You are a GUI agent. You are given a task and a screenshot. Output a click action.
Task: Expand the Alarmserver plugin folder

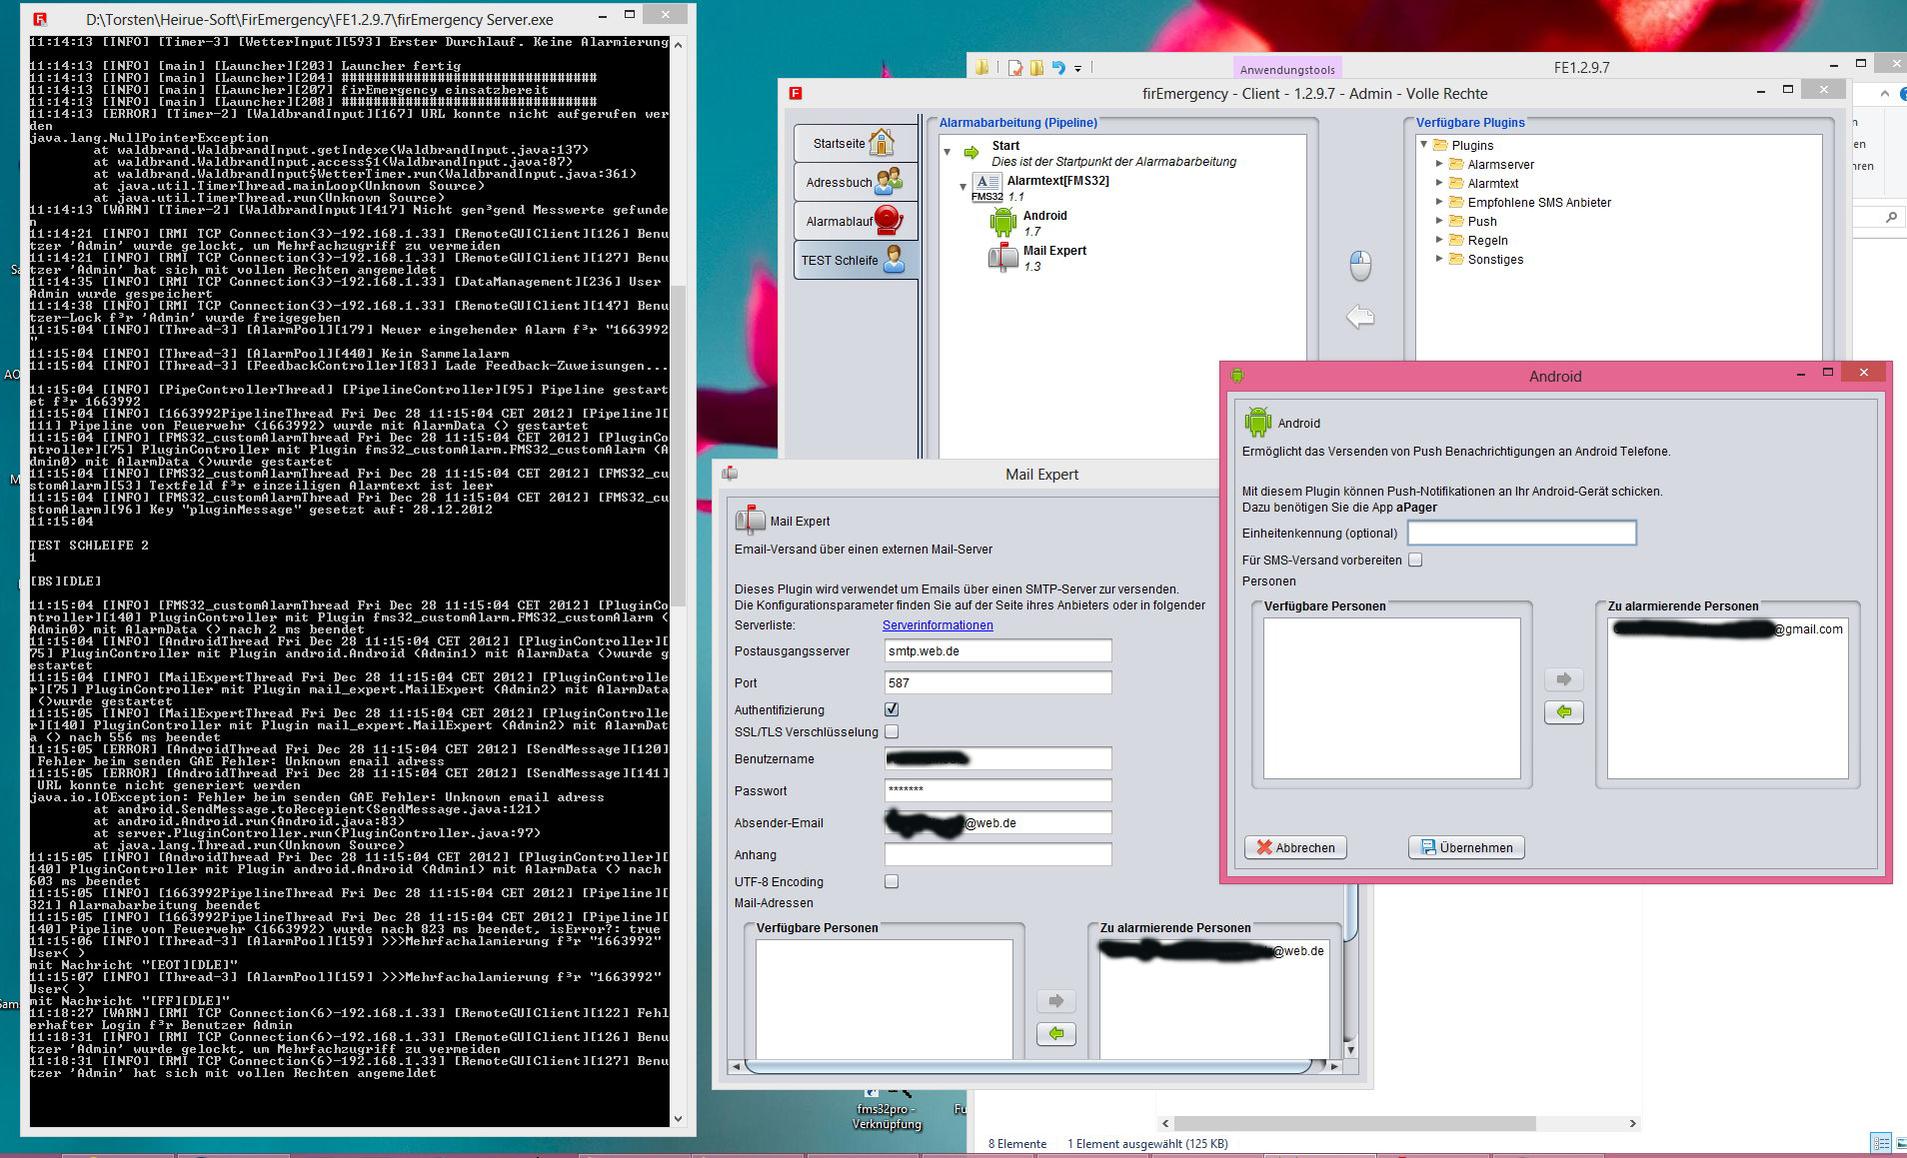(1439, 164)
